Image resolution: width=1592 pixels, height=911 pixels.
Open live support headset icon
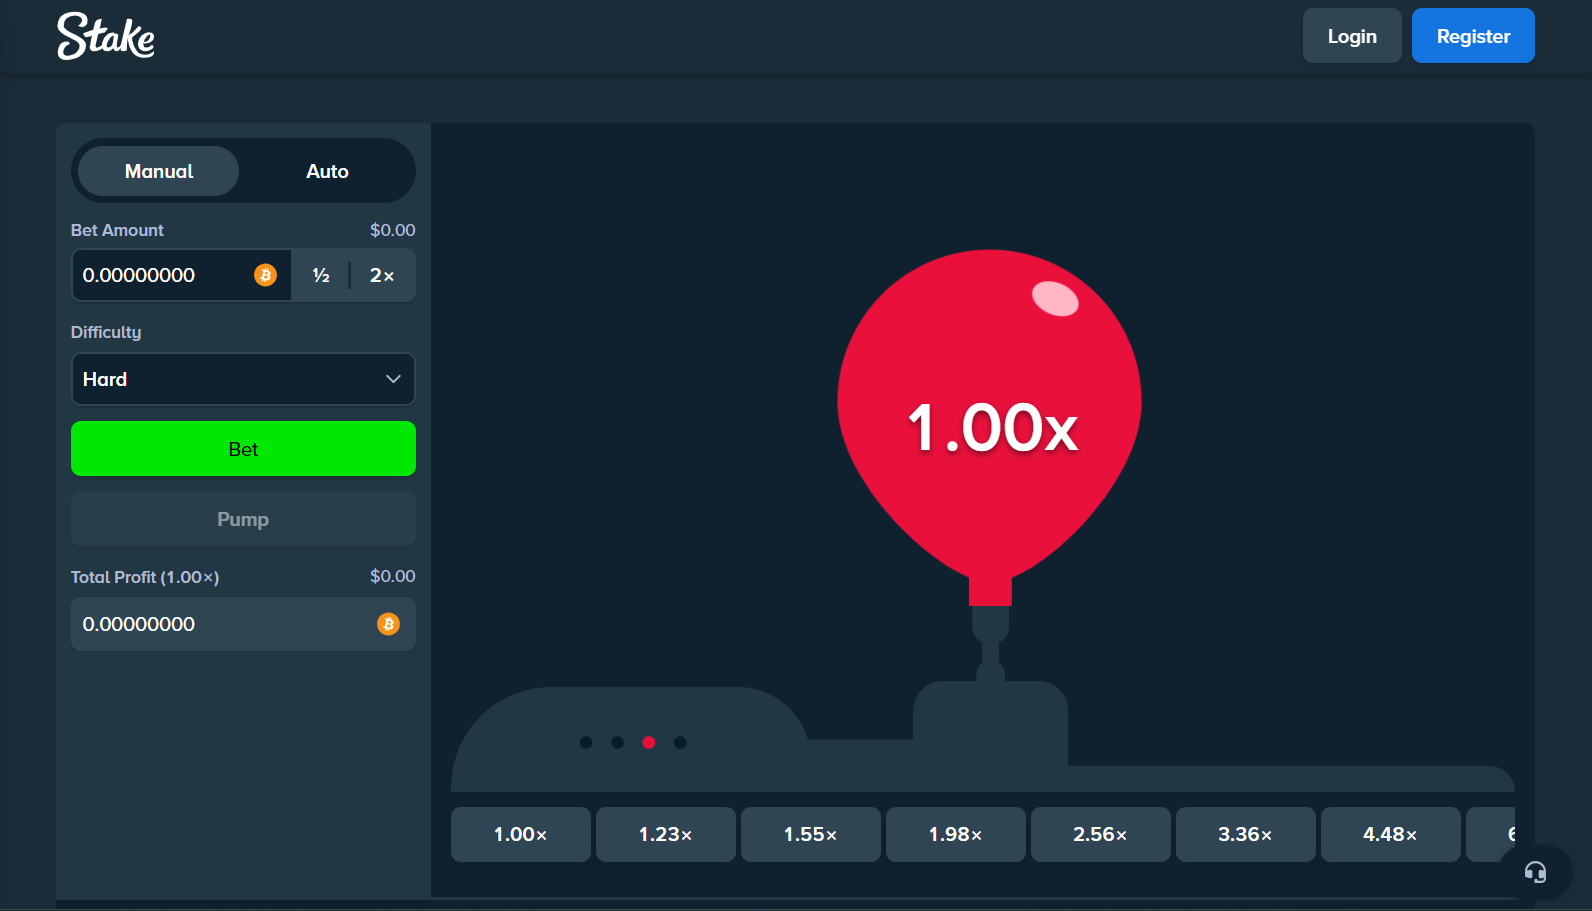[x=1535, y=872]
